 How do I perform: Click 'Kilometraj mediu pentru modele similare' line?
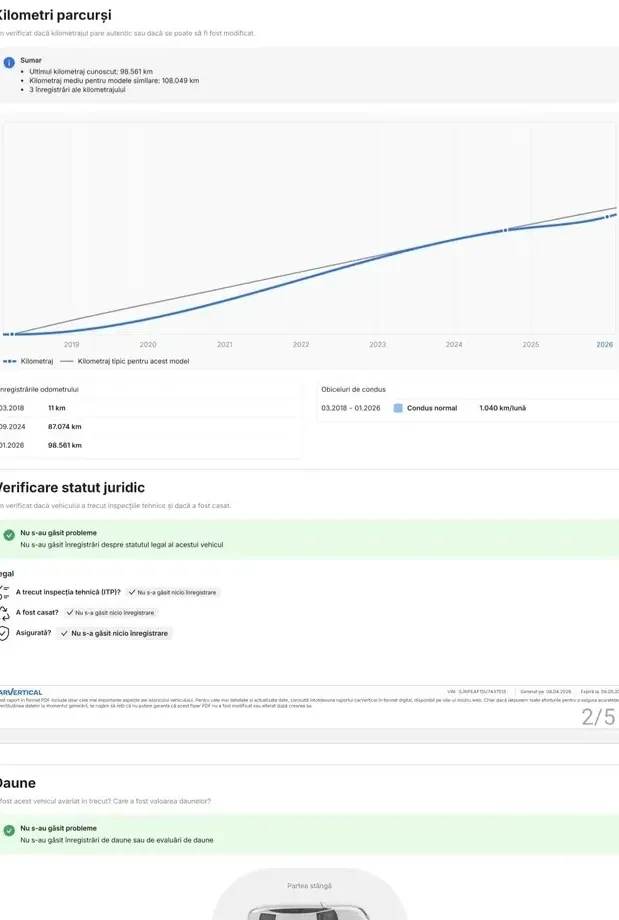tap(114, 80)
